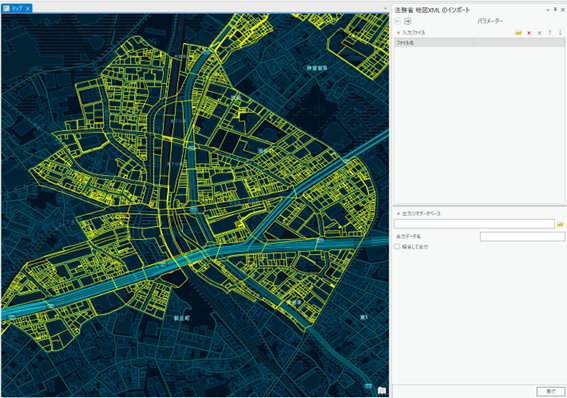This screenshot has height=398, width=567.
Task: Clear input files with the gray X
Action: 540,33
